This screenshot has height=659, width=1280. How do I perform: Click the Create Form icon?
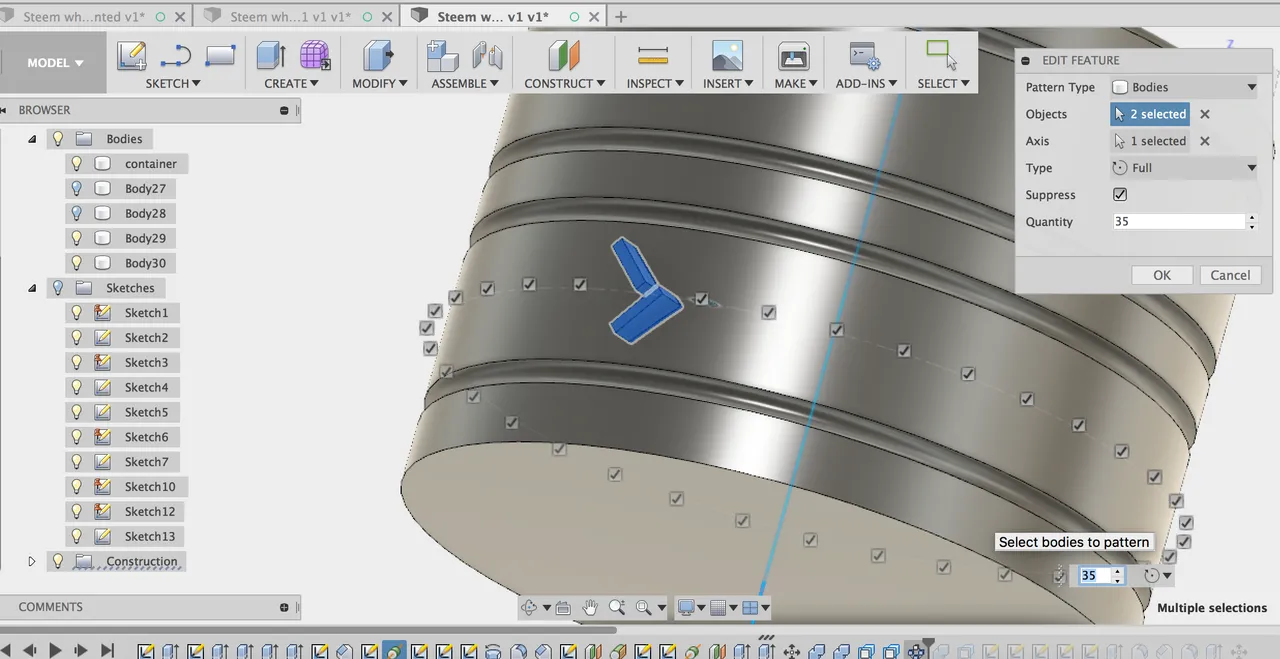click(x=315, y=55)
